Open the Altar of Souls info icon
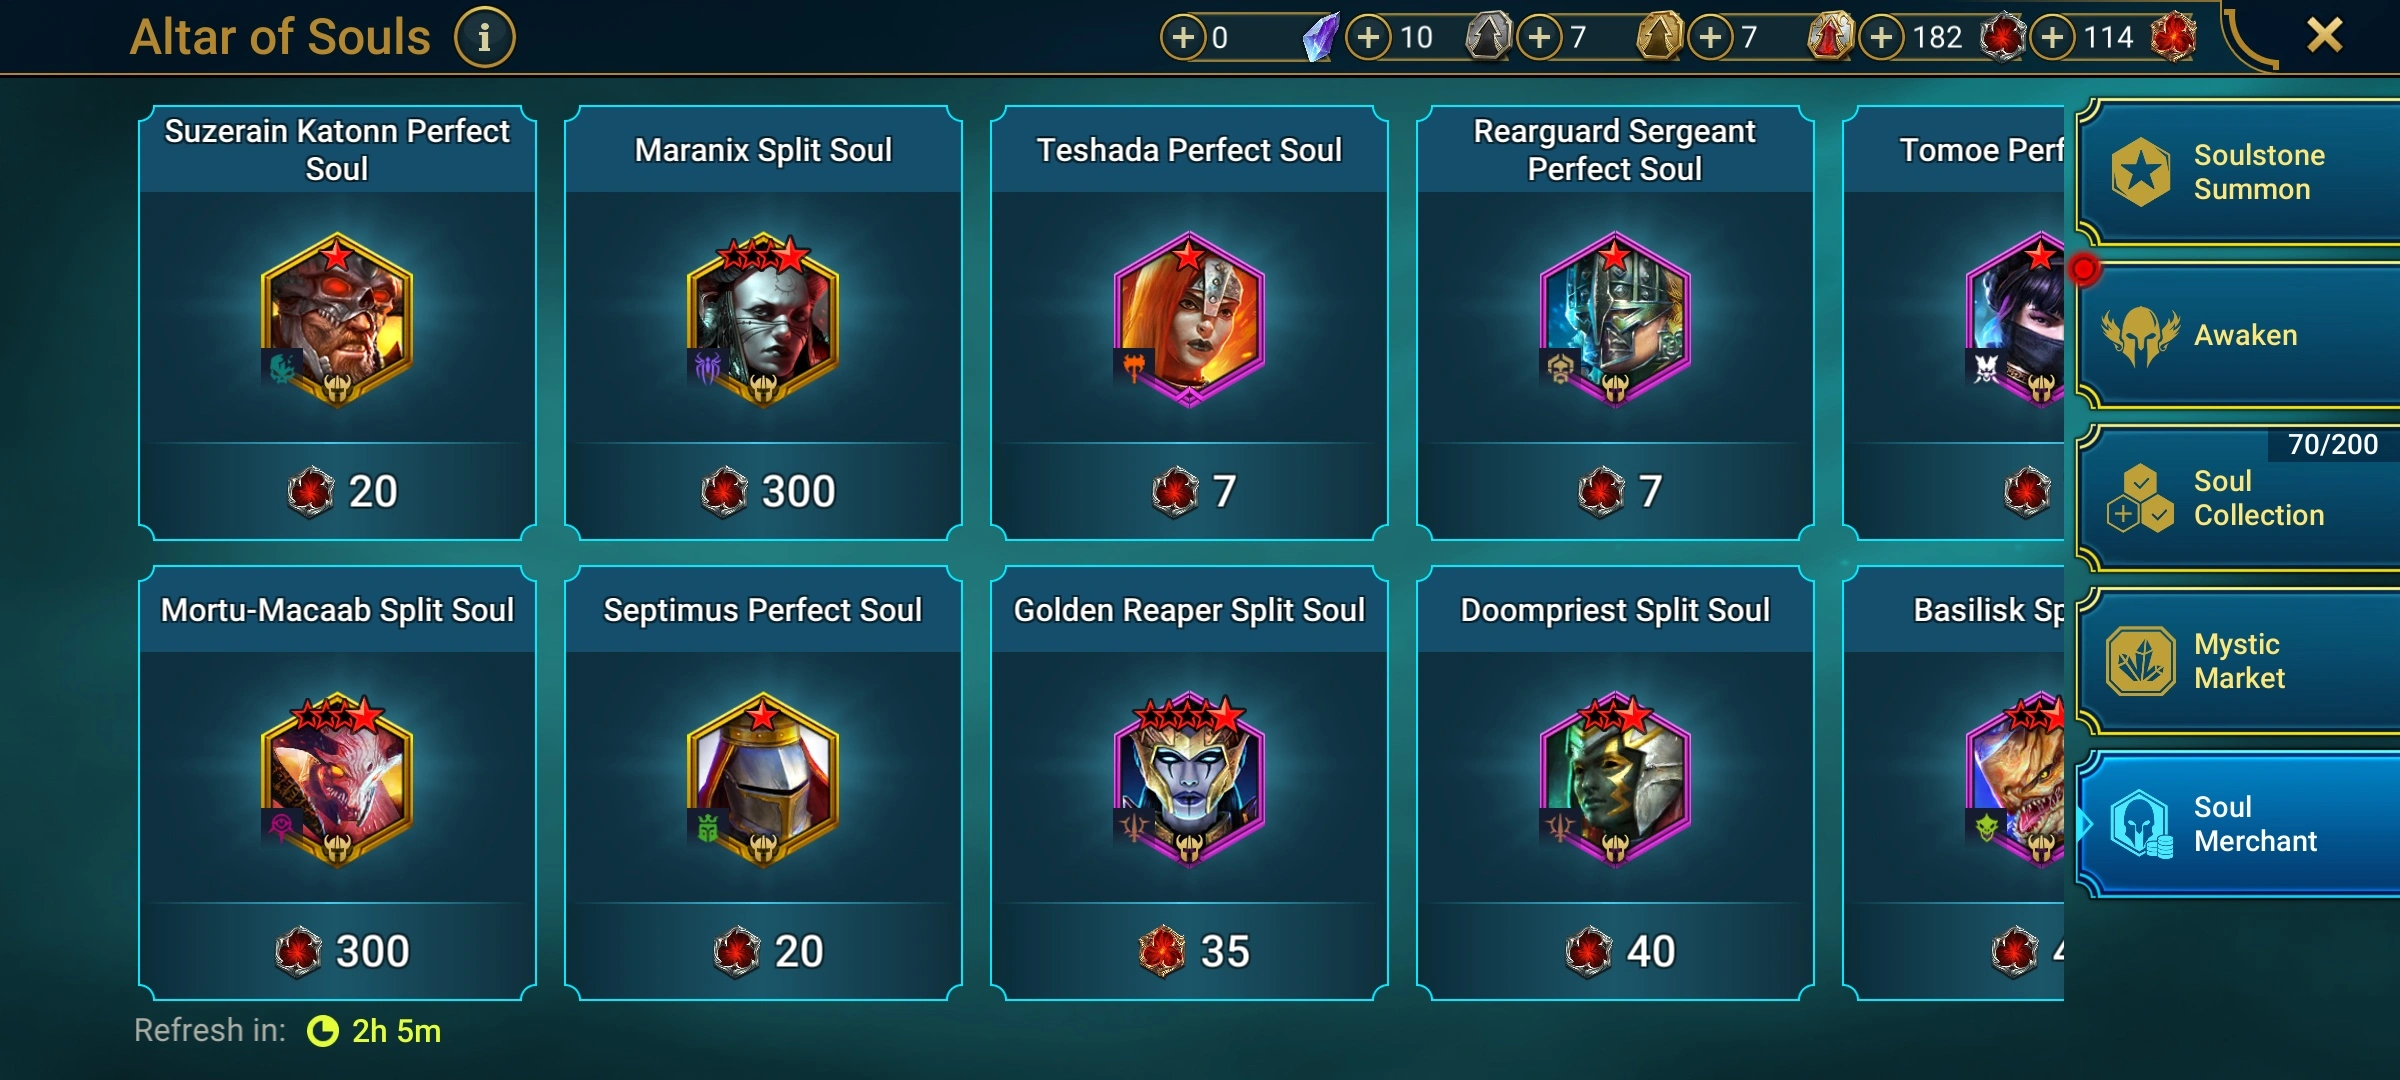Screen dimensions: 2400x1080 point(485,38)
